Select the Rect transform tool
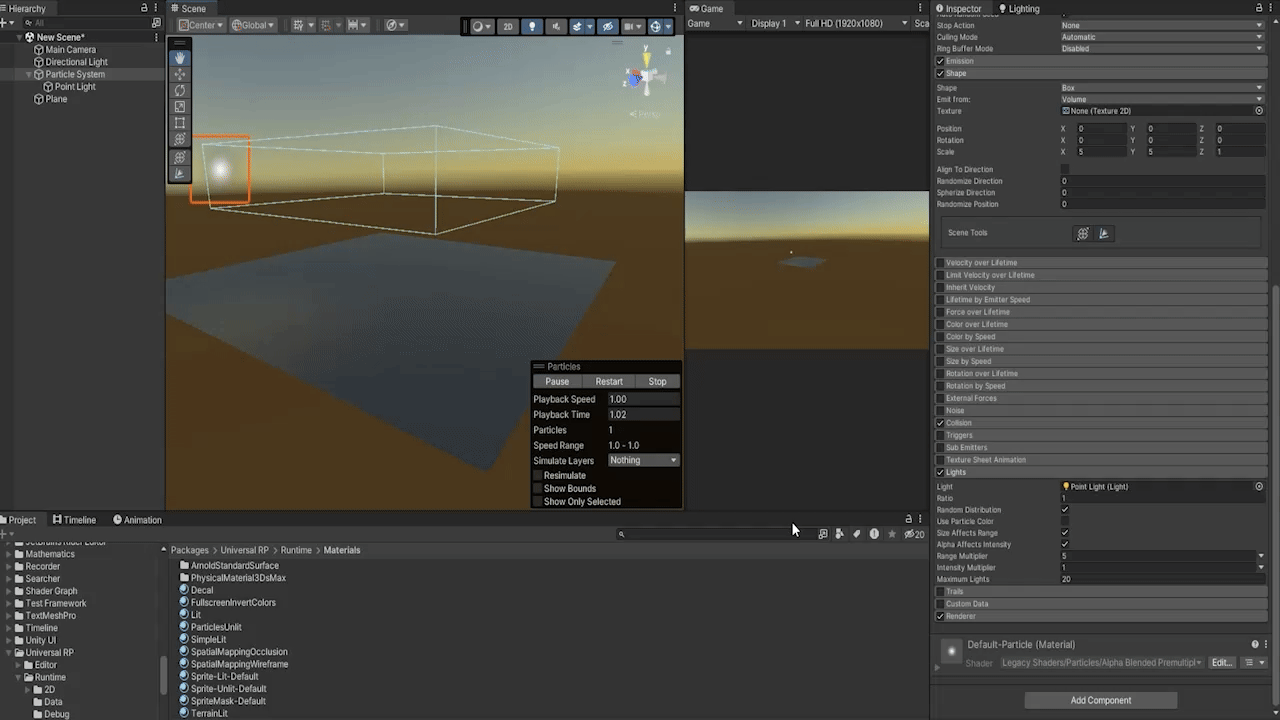The width and height of the screenshot is (1280, 720). tap(180, 123)
